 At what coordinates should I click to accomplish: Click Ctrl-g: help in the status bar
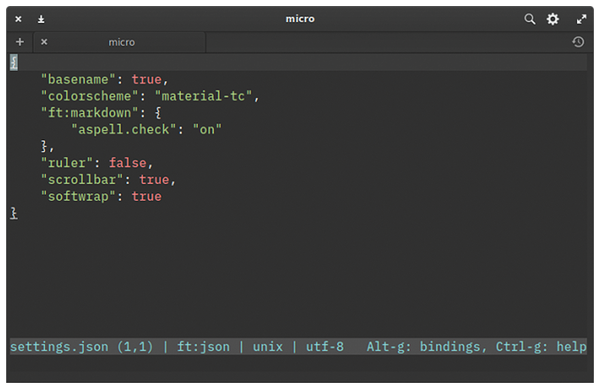[541, 347]
